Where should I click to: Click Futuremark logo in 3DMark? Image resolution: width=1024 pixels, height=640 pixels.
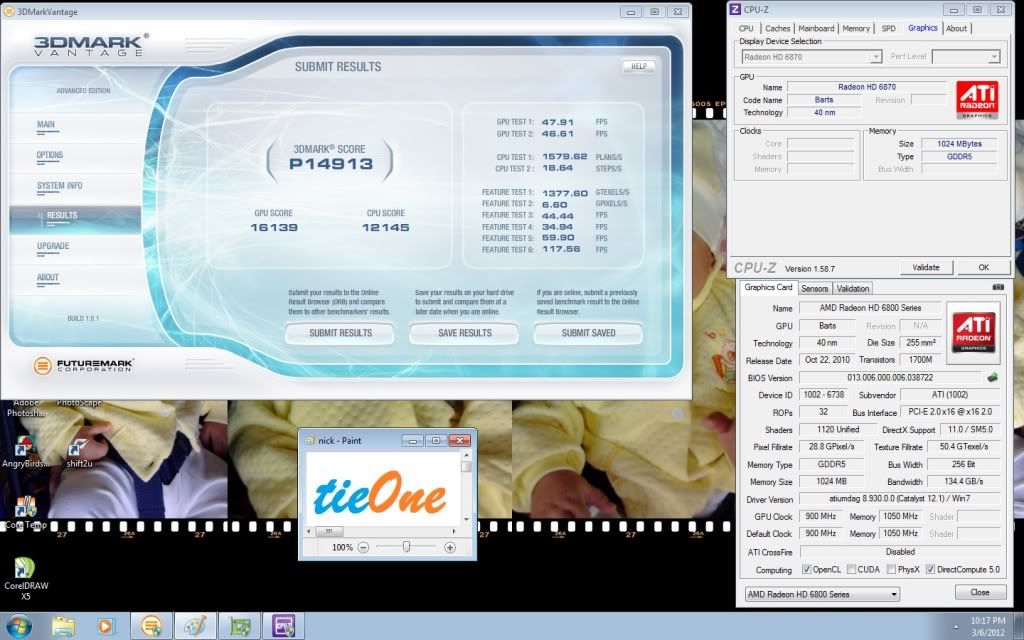pyautogui.click(x=83, y=365)
